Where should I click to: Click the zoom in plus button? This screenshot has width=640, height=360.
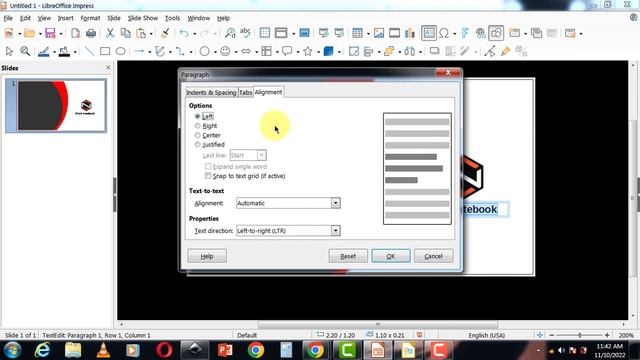607,335
